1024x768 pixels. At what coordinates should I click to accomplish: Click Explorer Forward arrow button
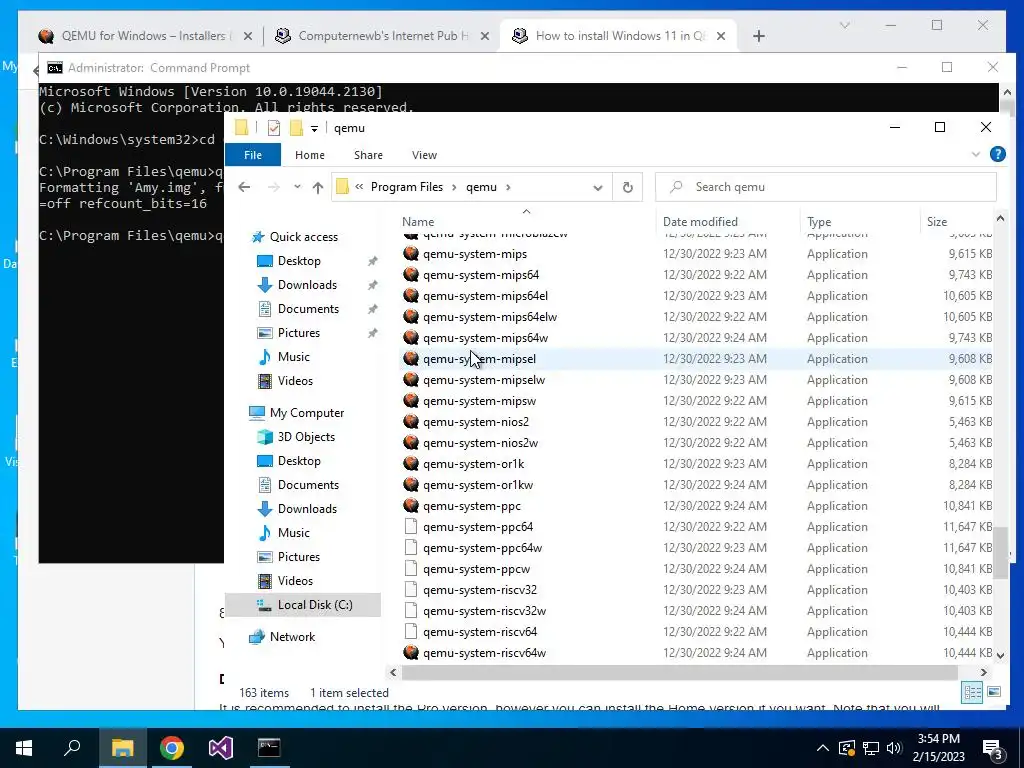[274, 187]
